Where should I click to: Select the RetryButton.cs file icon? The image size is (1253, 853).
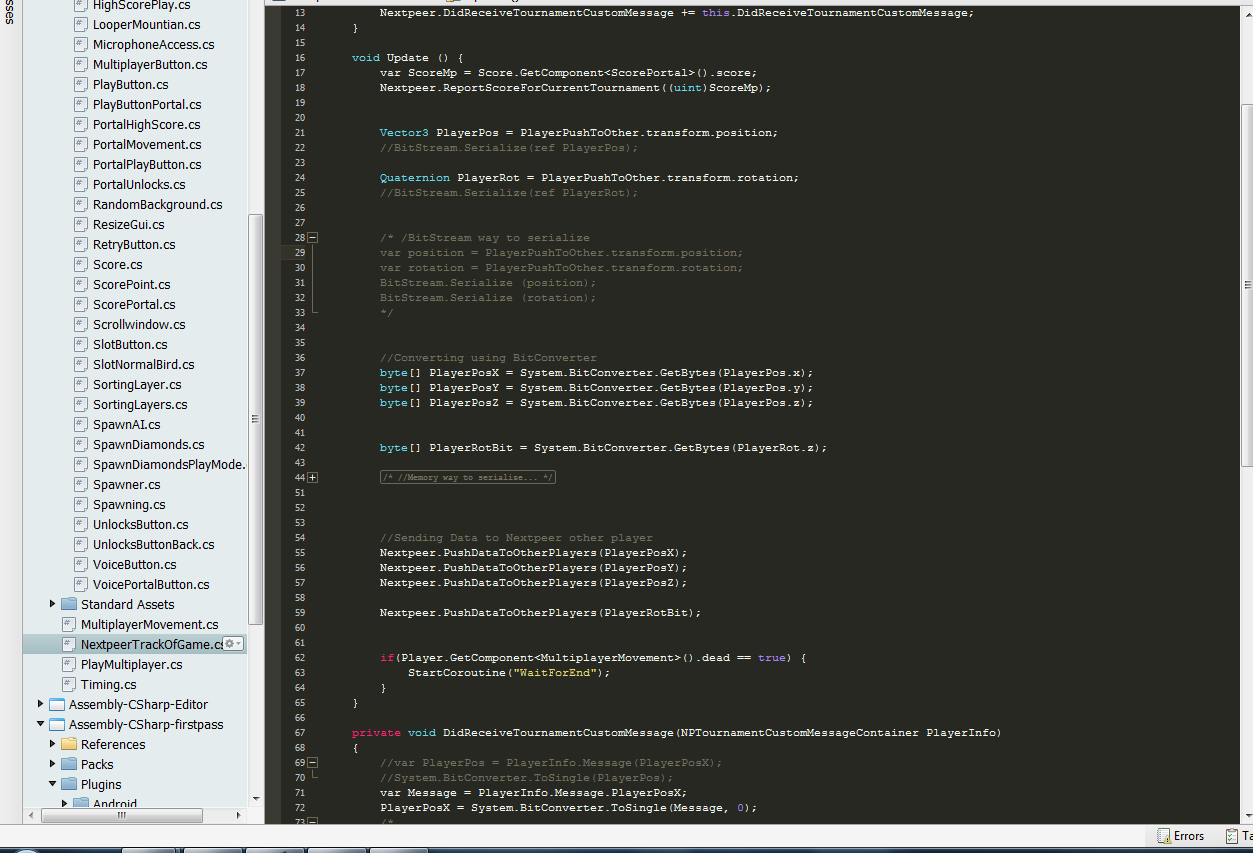point(81,245)
